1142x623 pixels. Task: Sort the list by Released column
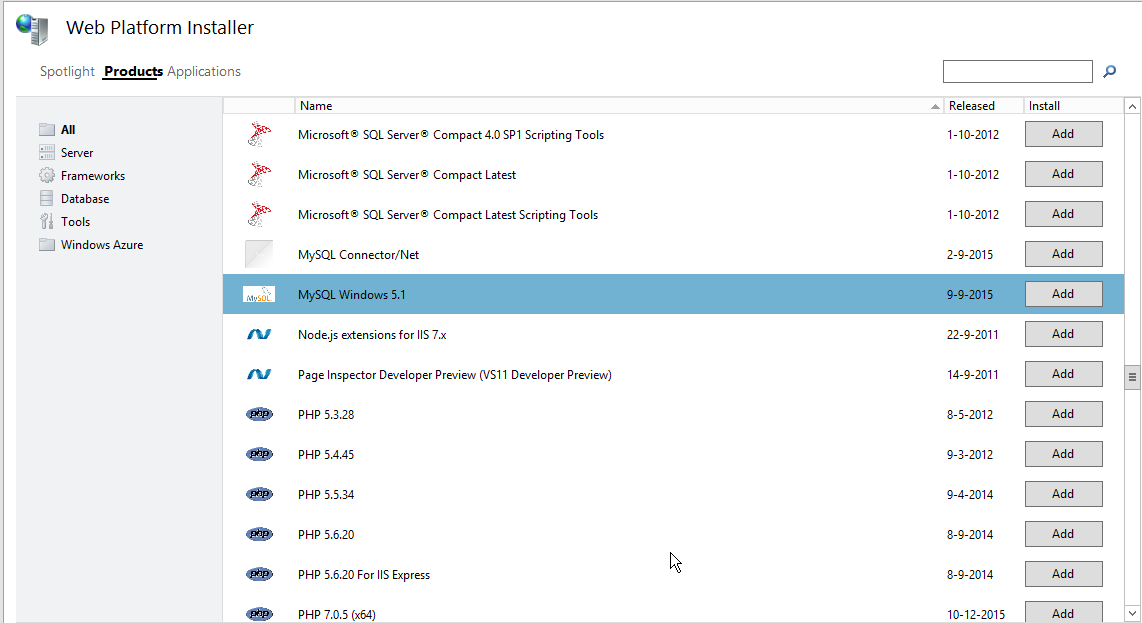(x=984, y=106)
